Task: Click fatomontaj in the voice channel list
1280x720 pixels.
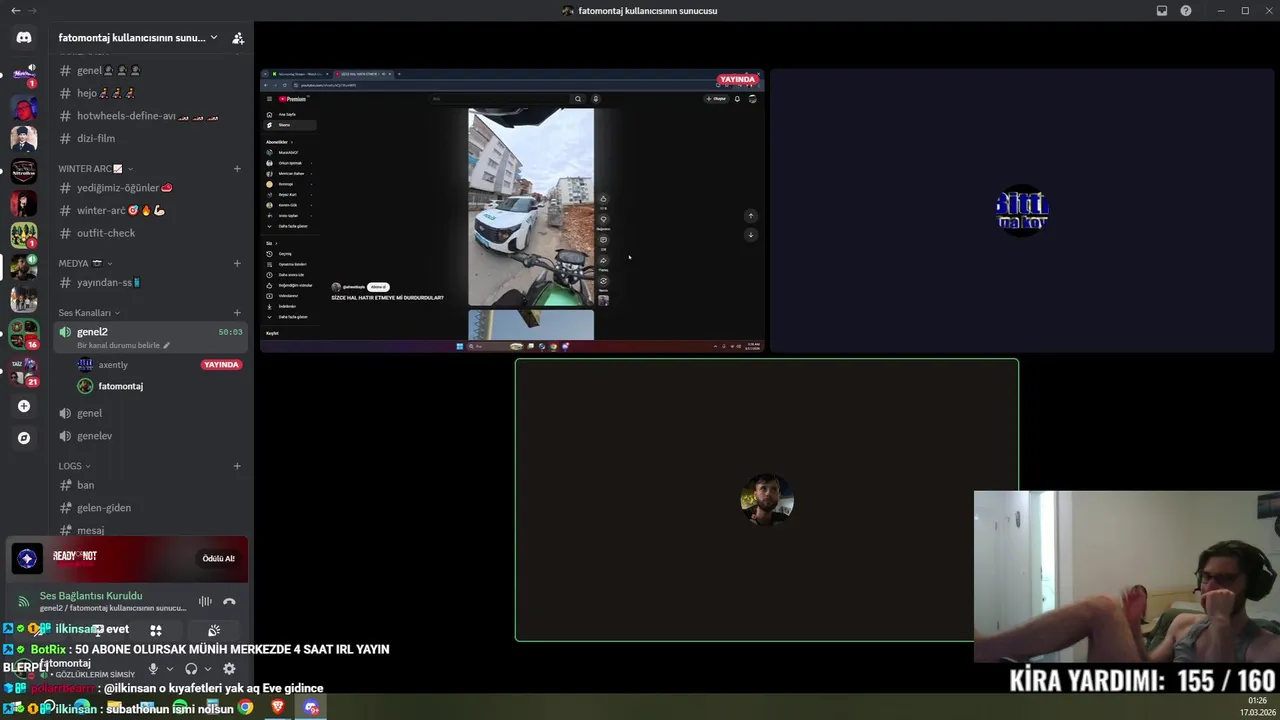Action: pyautogui.click(x=120, y=386)
